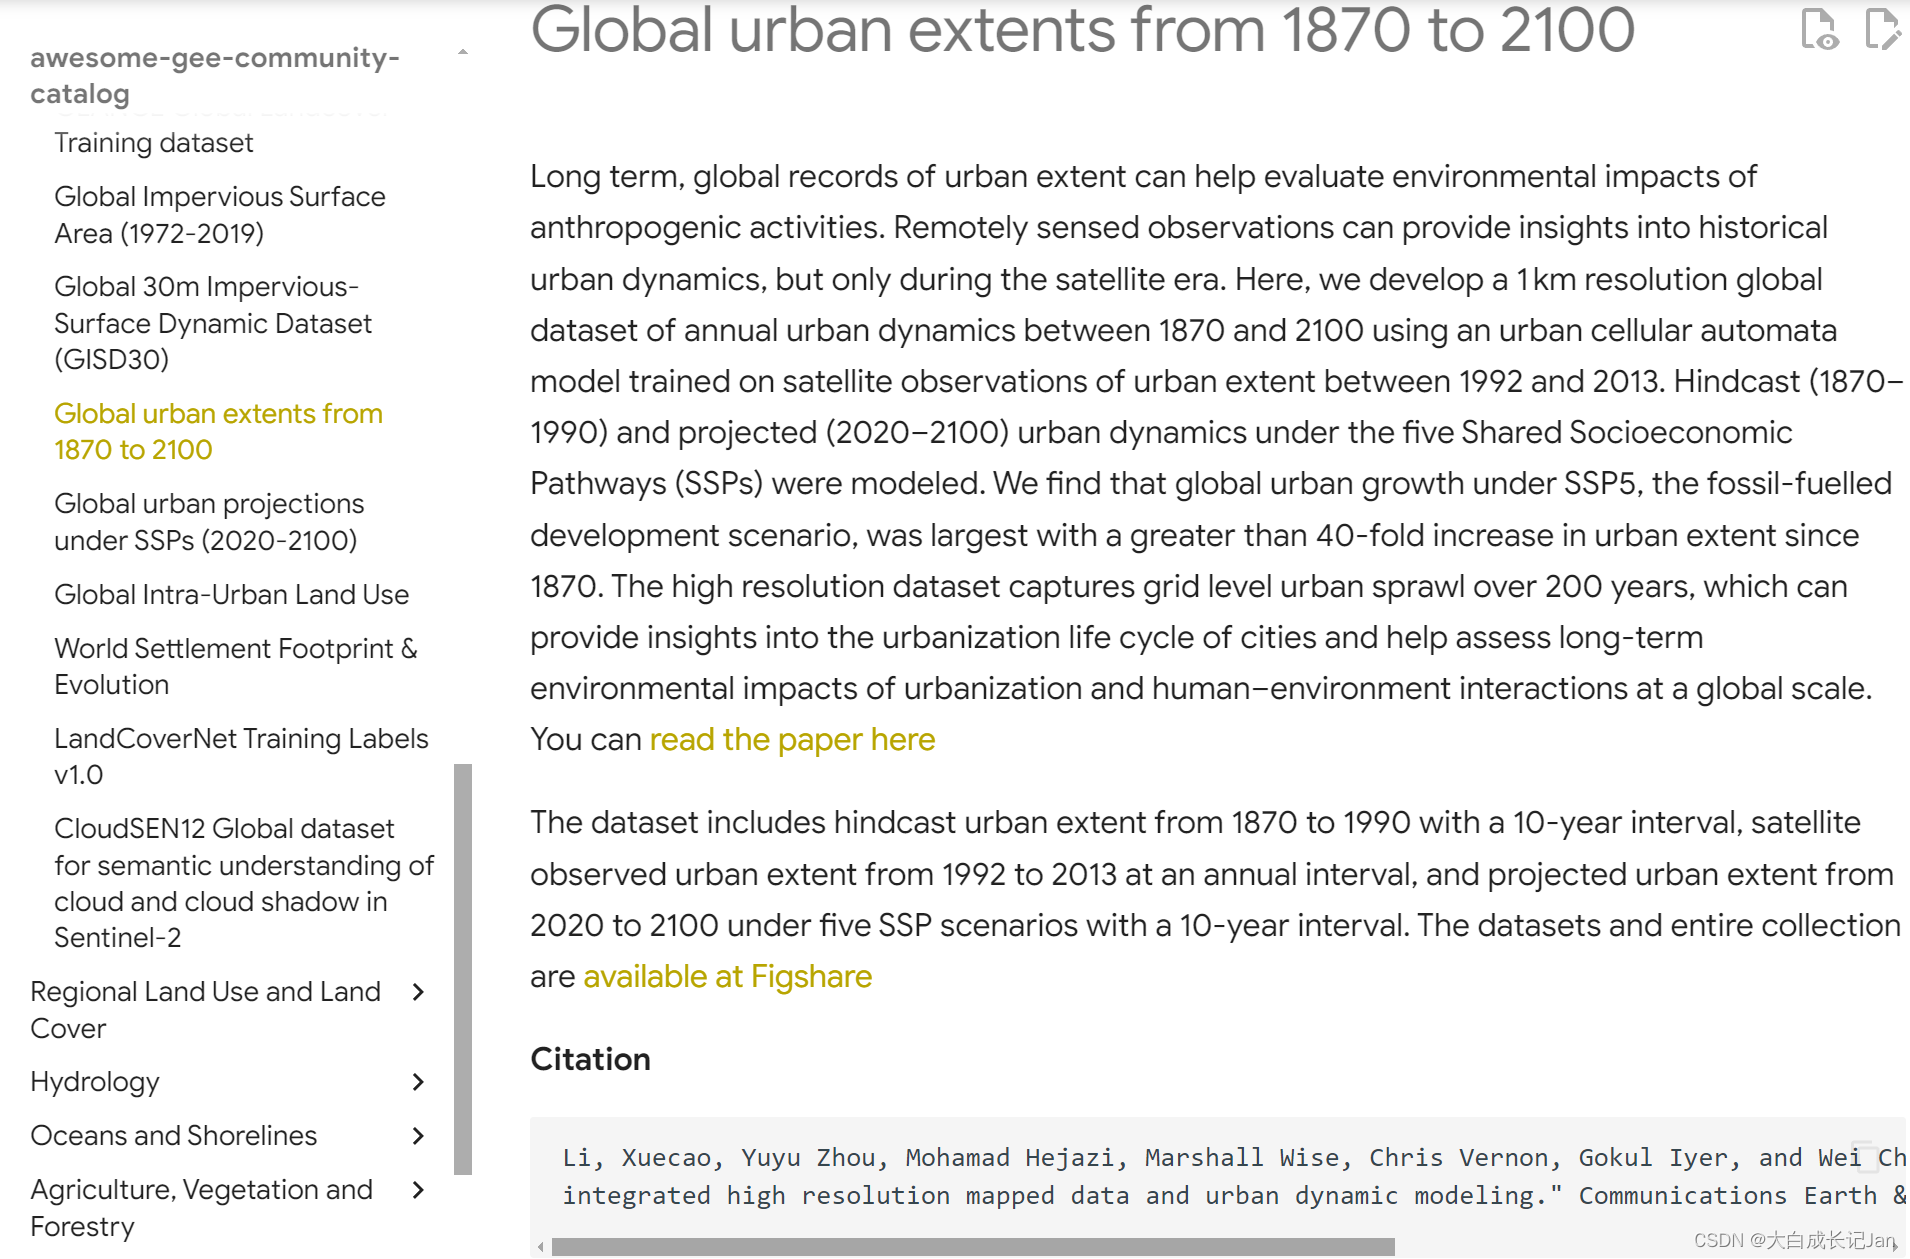The width and height of the screenshot is (1910, 1259).
Task: Open Global Intra-Urban Land Use page
Action: [x=232, y=595]
